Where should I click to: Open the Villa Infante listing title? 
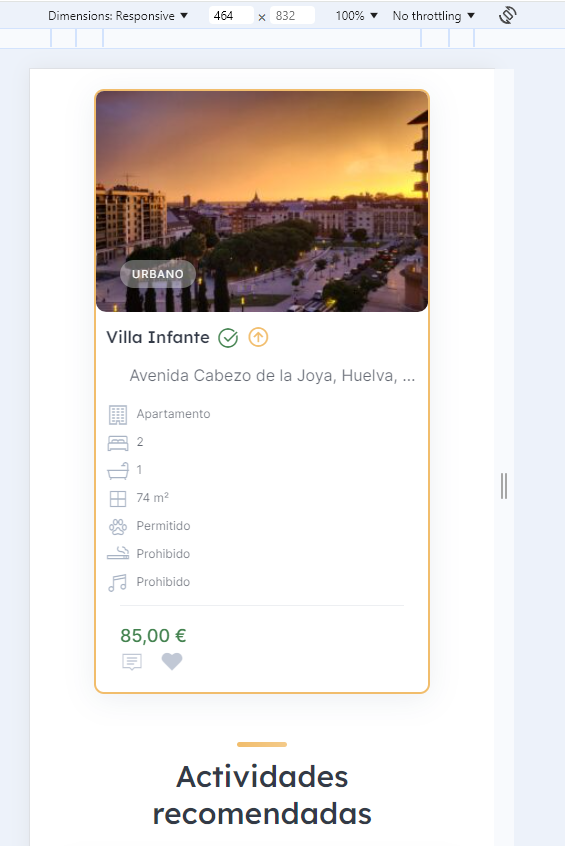pyautogui.click(x=158, y=337)
